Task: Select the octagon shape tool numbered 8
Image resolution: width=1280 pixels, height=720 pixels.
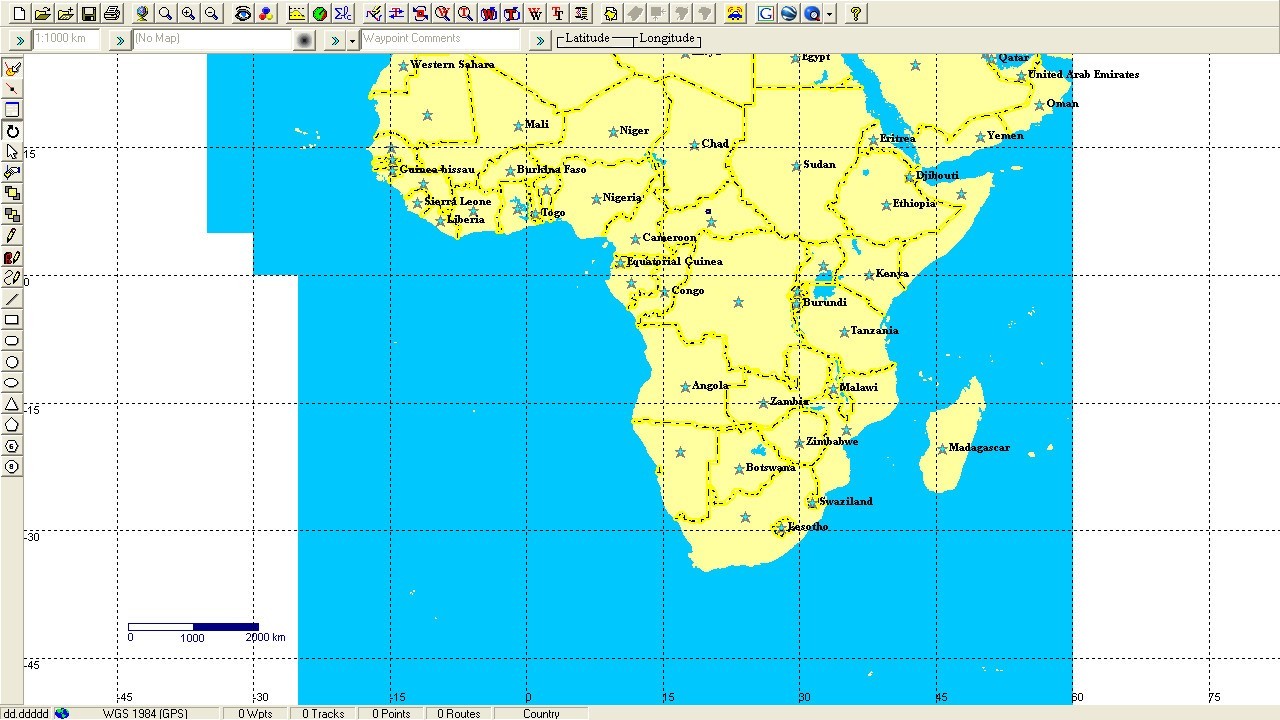Action: tap(12, 467)
